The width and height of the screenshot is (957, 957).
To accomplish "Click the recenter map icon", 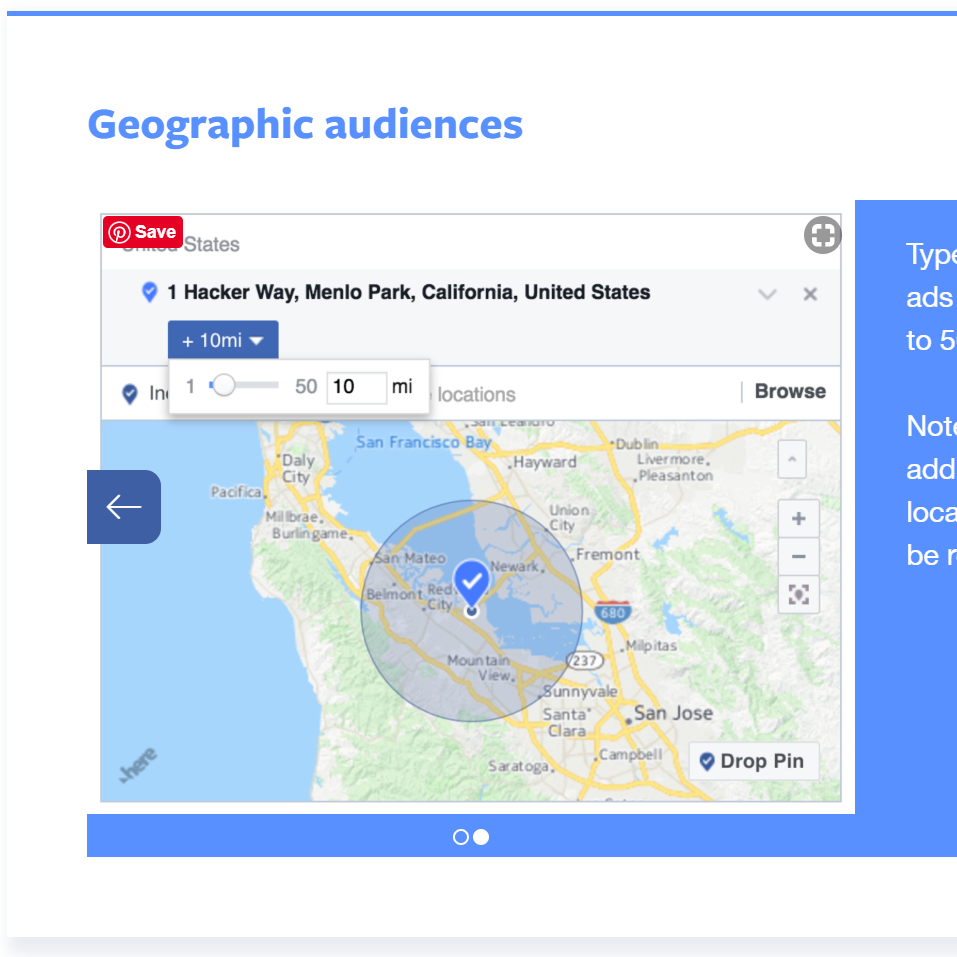I will pos(798,594).
